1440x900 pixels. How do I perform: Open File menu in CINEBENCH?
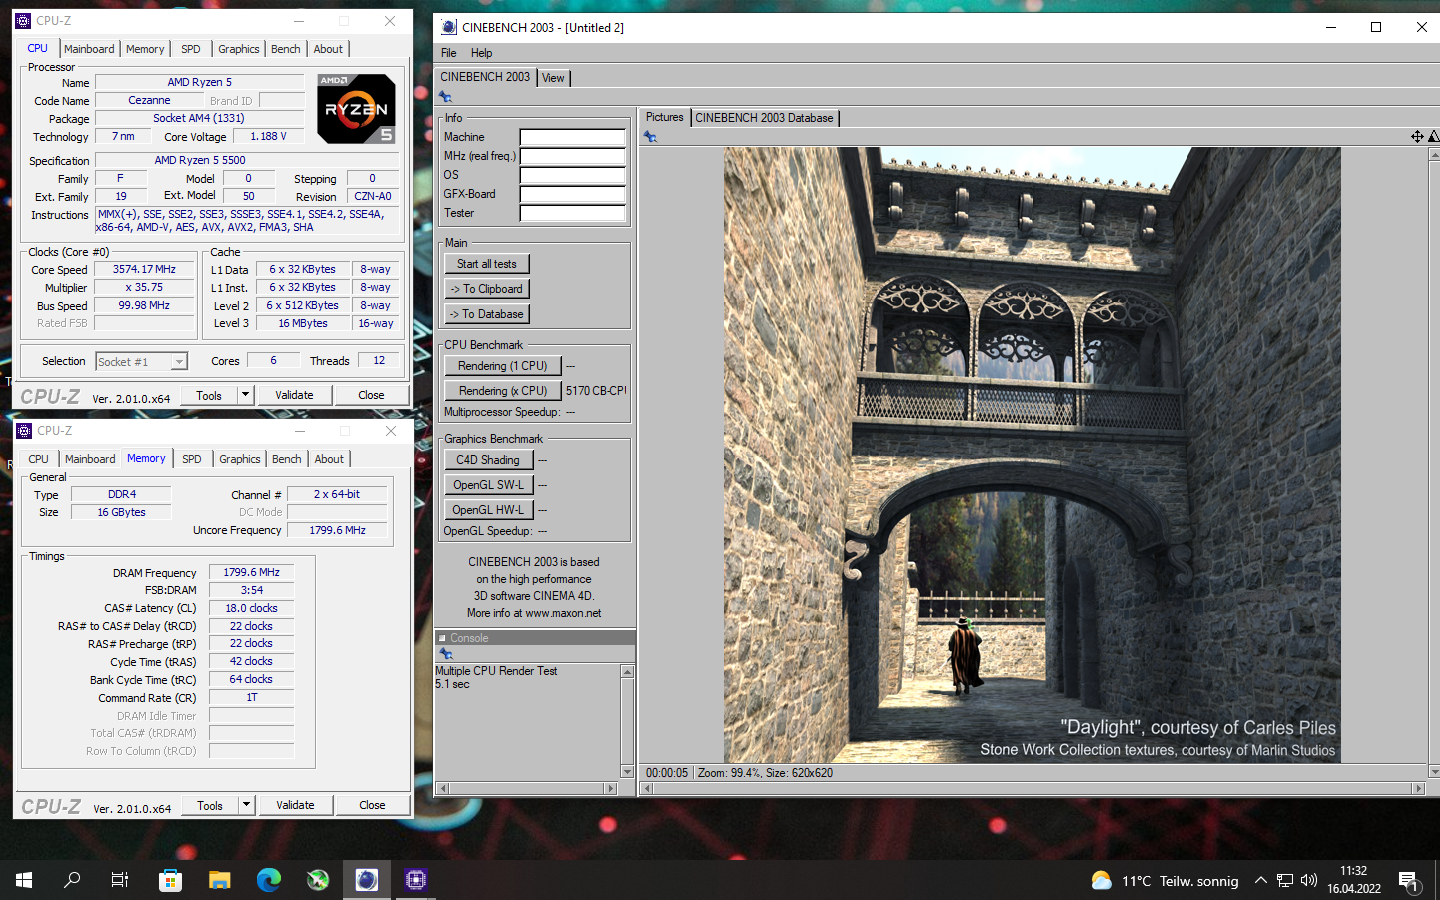(448, 53)
